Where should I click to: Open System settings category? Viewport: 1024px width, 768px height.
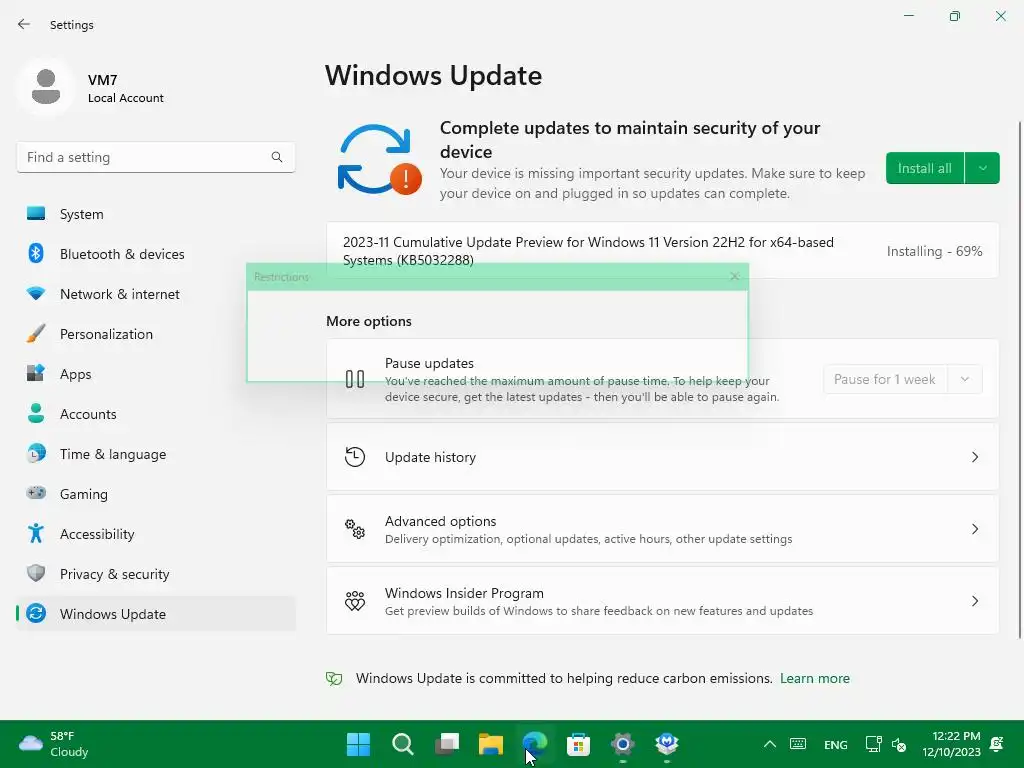(155, 214)
